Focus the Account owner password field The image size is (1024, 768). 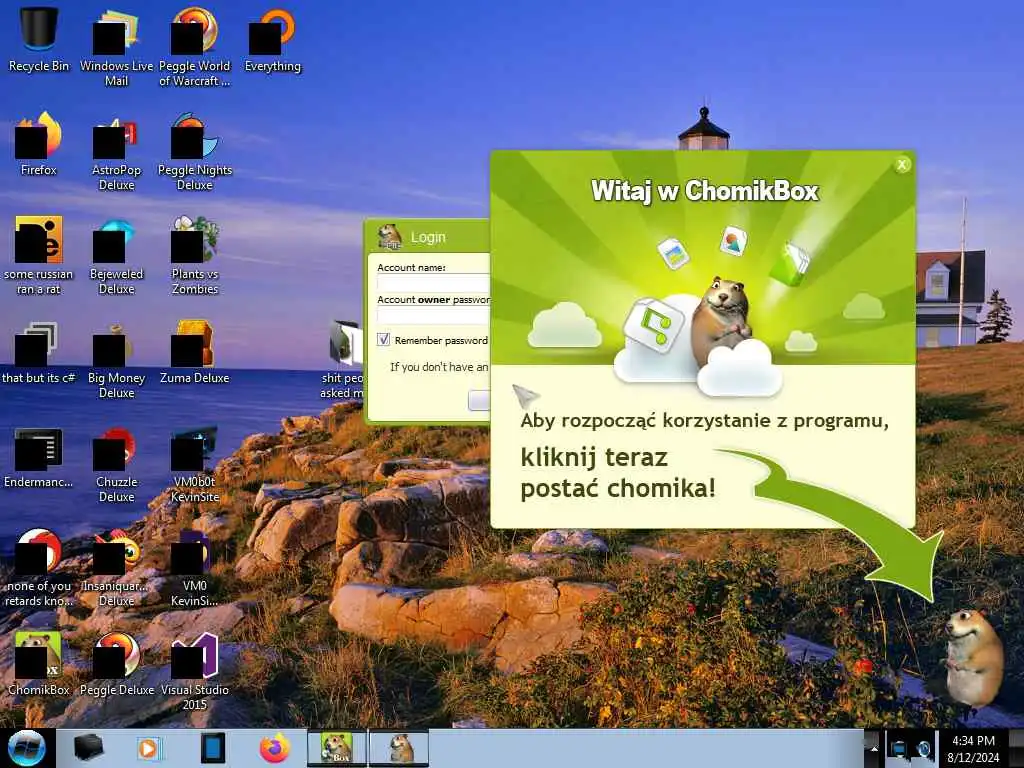click(434, 315)
